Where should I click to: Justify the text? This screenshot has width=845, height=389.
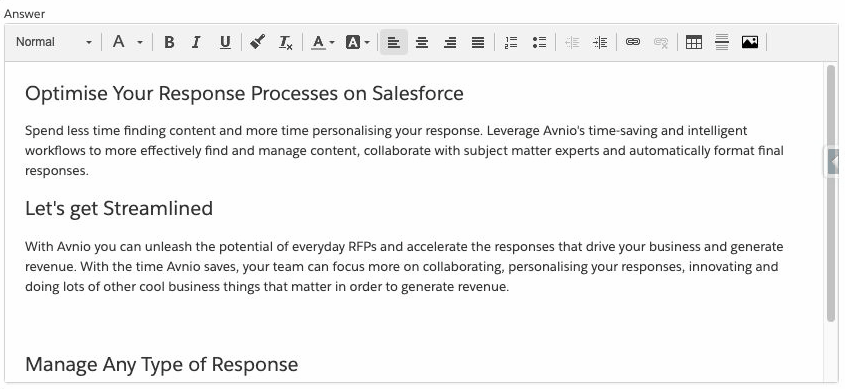pos(478,42)
